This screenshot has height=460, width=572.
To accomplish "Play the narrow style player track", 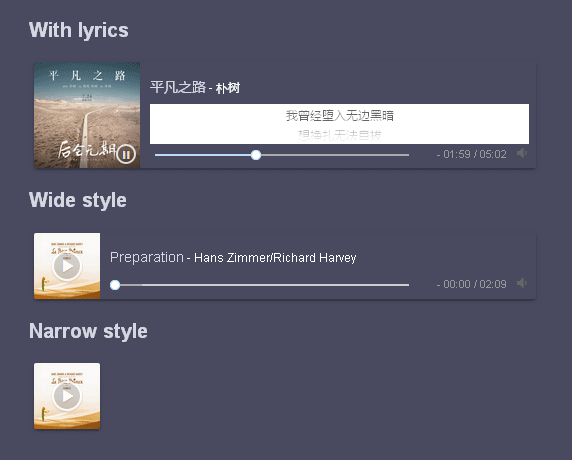I will click(67, 396).
